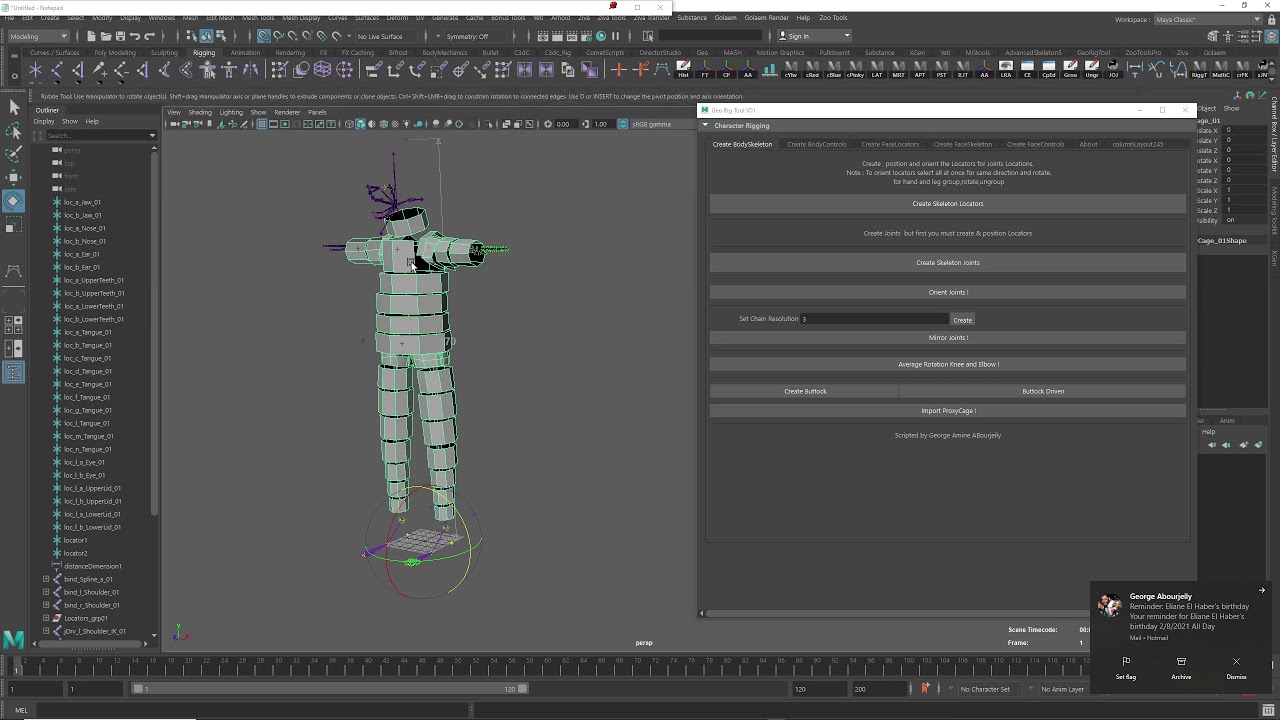Click the Buttock Driven button
This screenshot has width=1280, height=720.
click(x=1043, y=391)
